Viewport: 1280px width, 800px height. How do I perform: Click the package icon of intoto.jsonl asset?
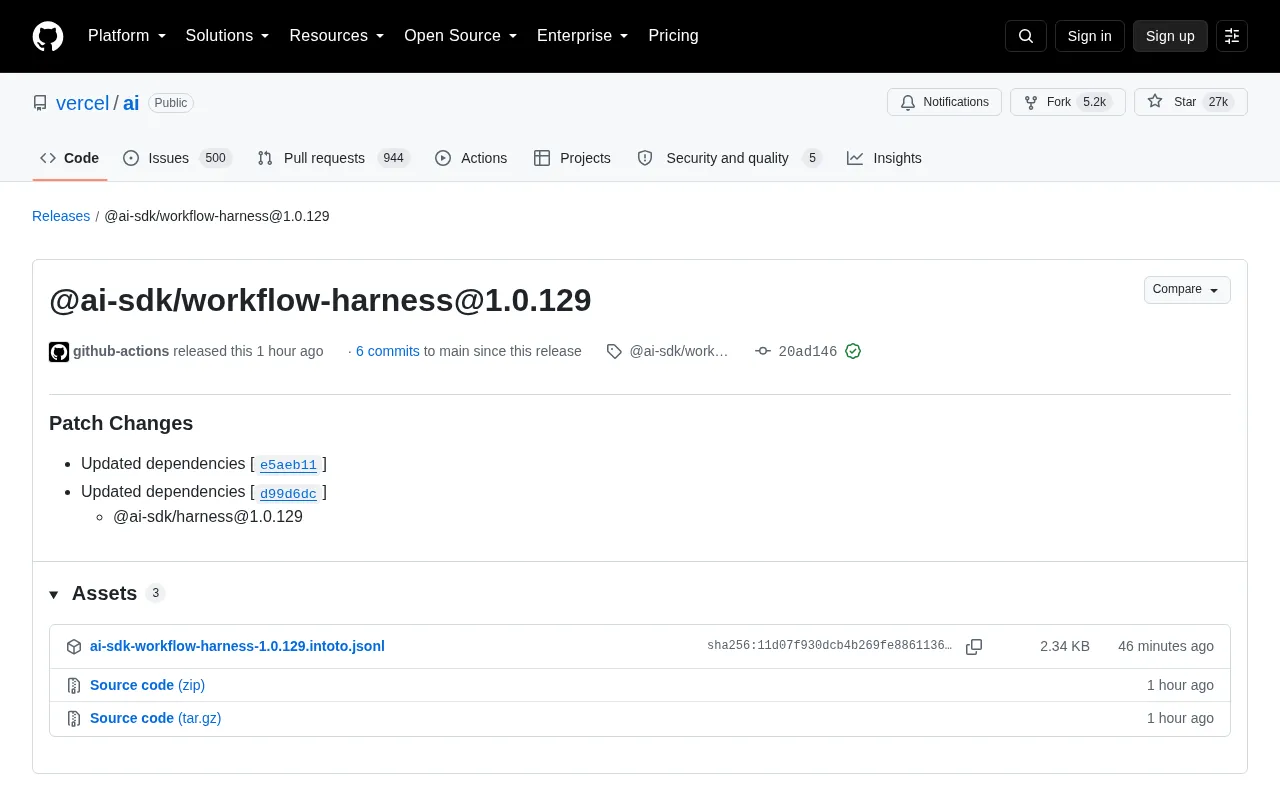click(x=74, y=647)
